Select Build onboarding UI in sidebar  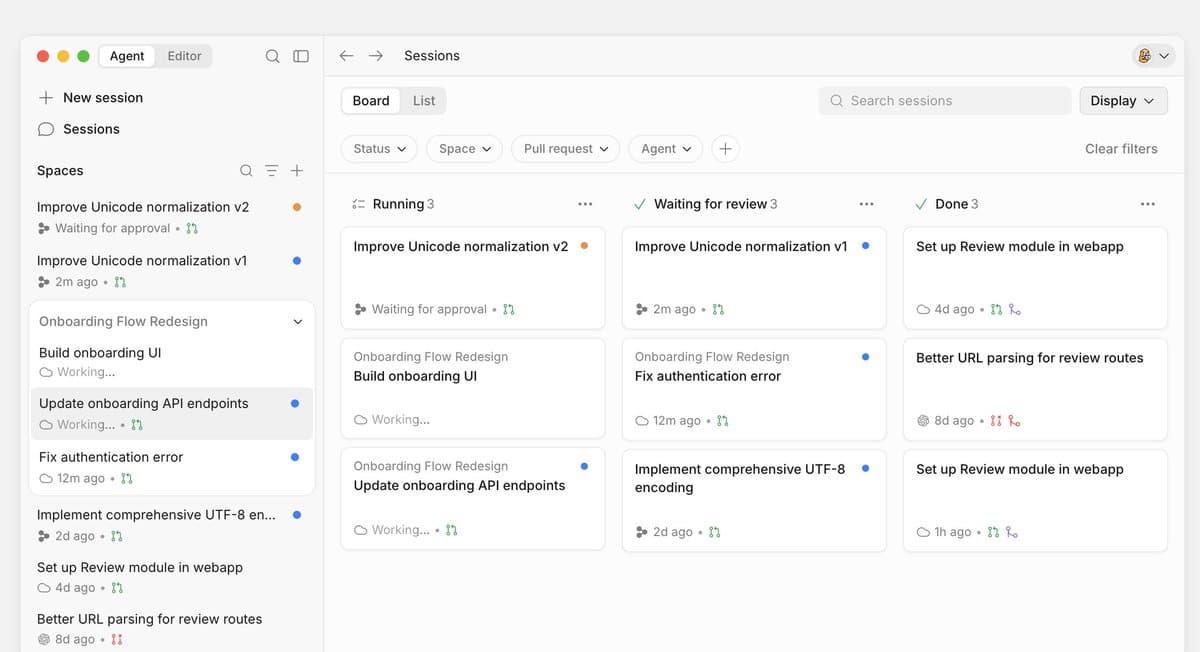click(171, 362)
